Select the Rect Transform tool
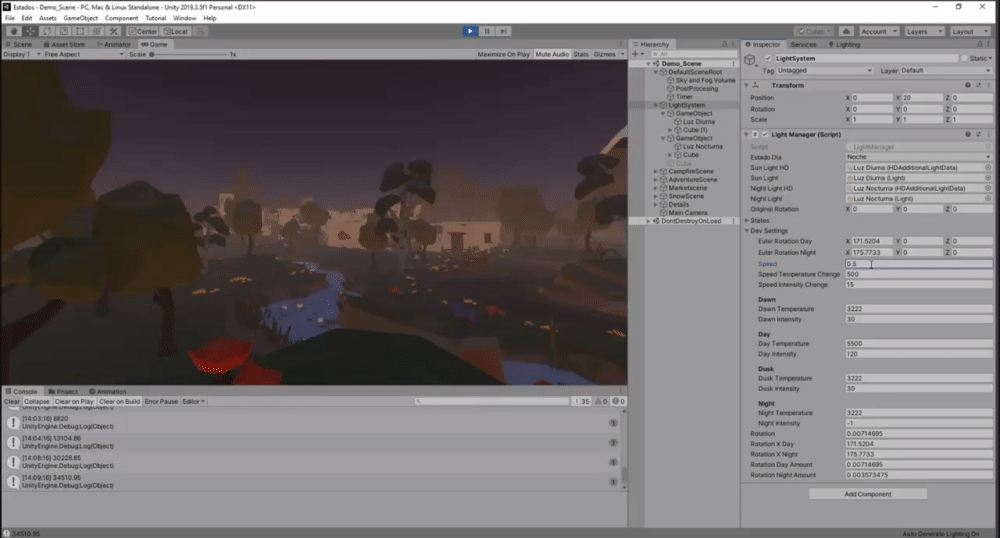The width and height of the screenshot is (1000, 538). click(80, 31)
